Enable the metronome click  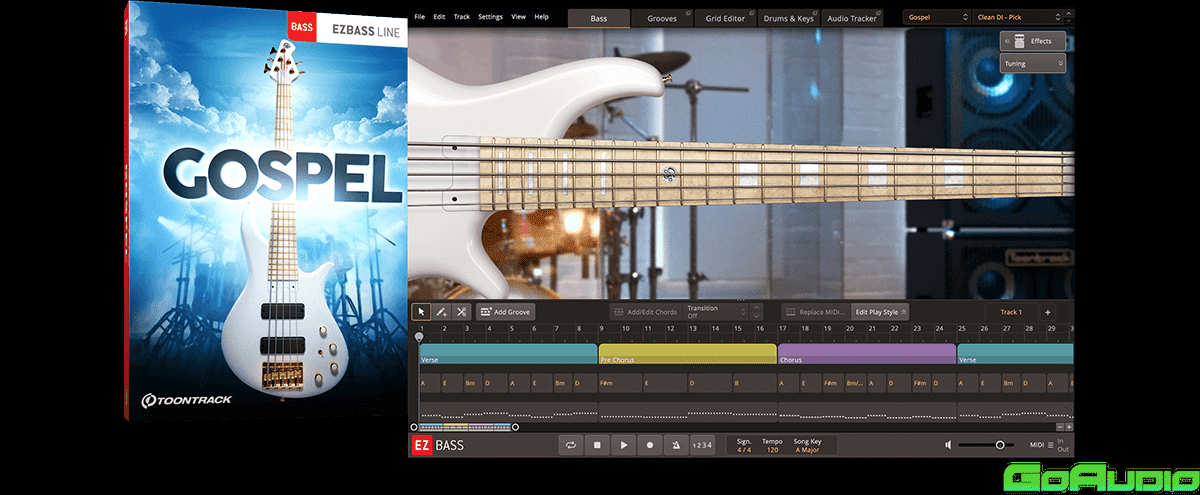[677, 445]
